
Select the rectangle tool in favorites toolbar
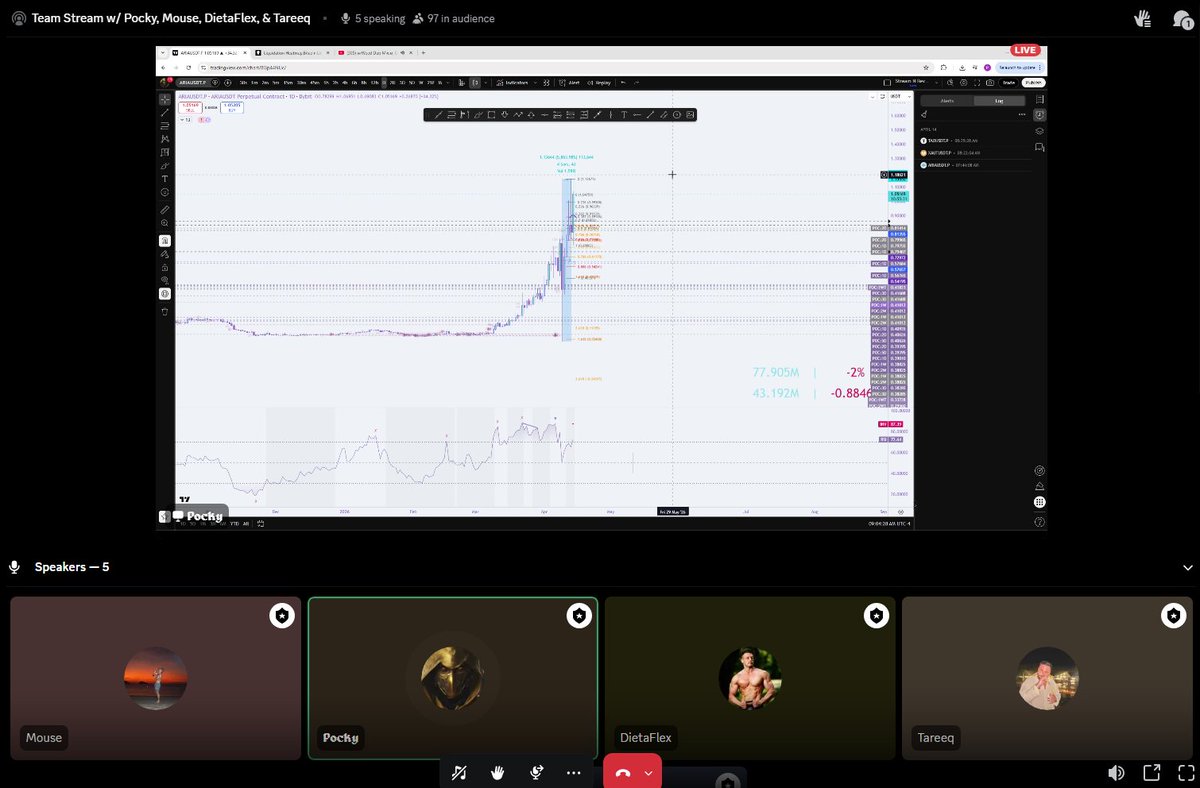pos(491,115)
